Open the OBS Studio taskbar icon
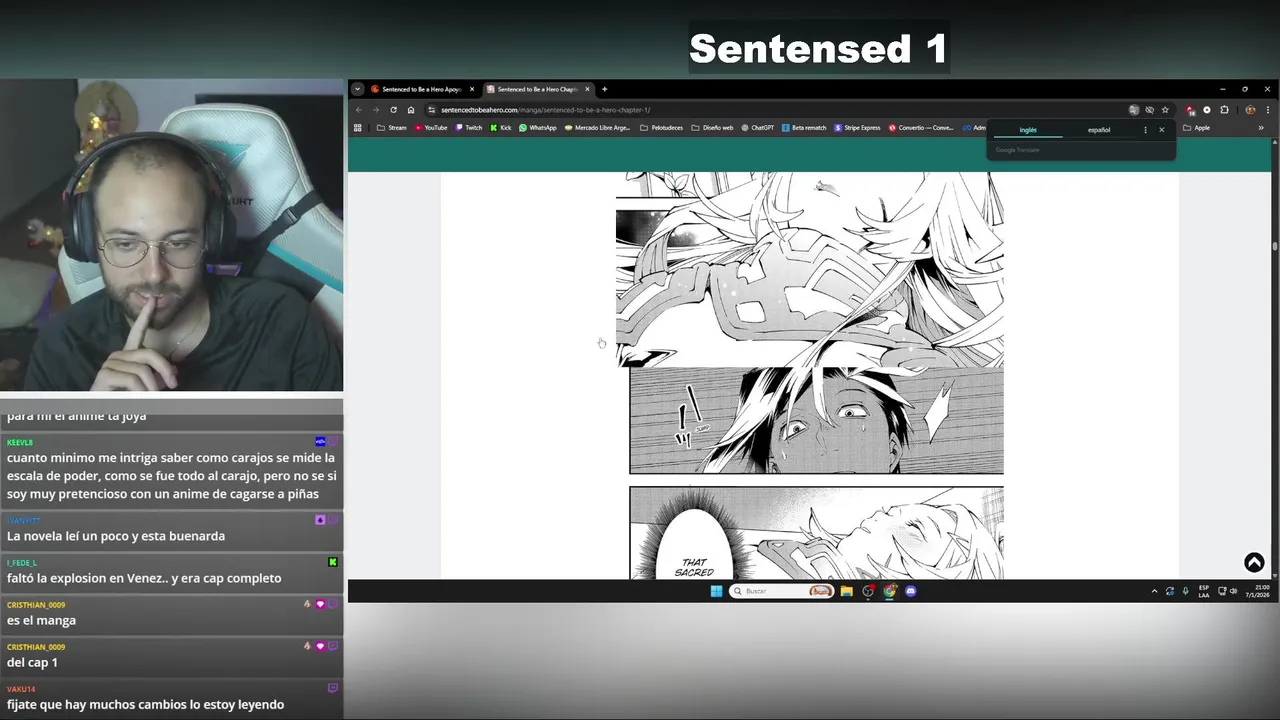Image resolution: width=1280 pixels, height=720 pixels. pyautogui.click(x=868, y=591)
